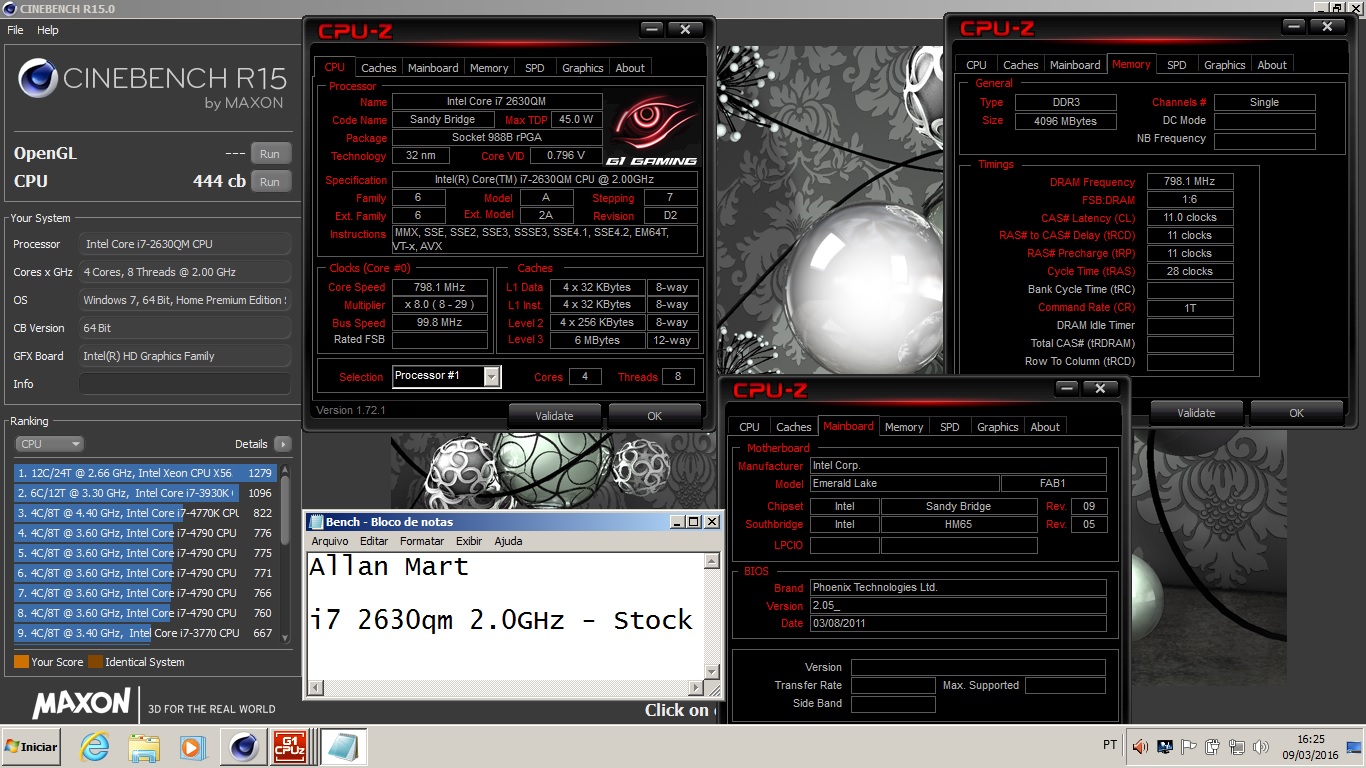Click OK in CPU-Z CPU window
1366x768 pixels.
tap(654, 416)
